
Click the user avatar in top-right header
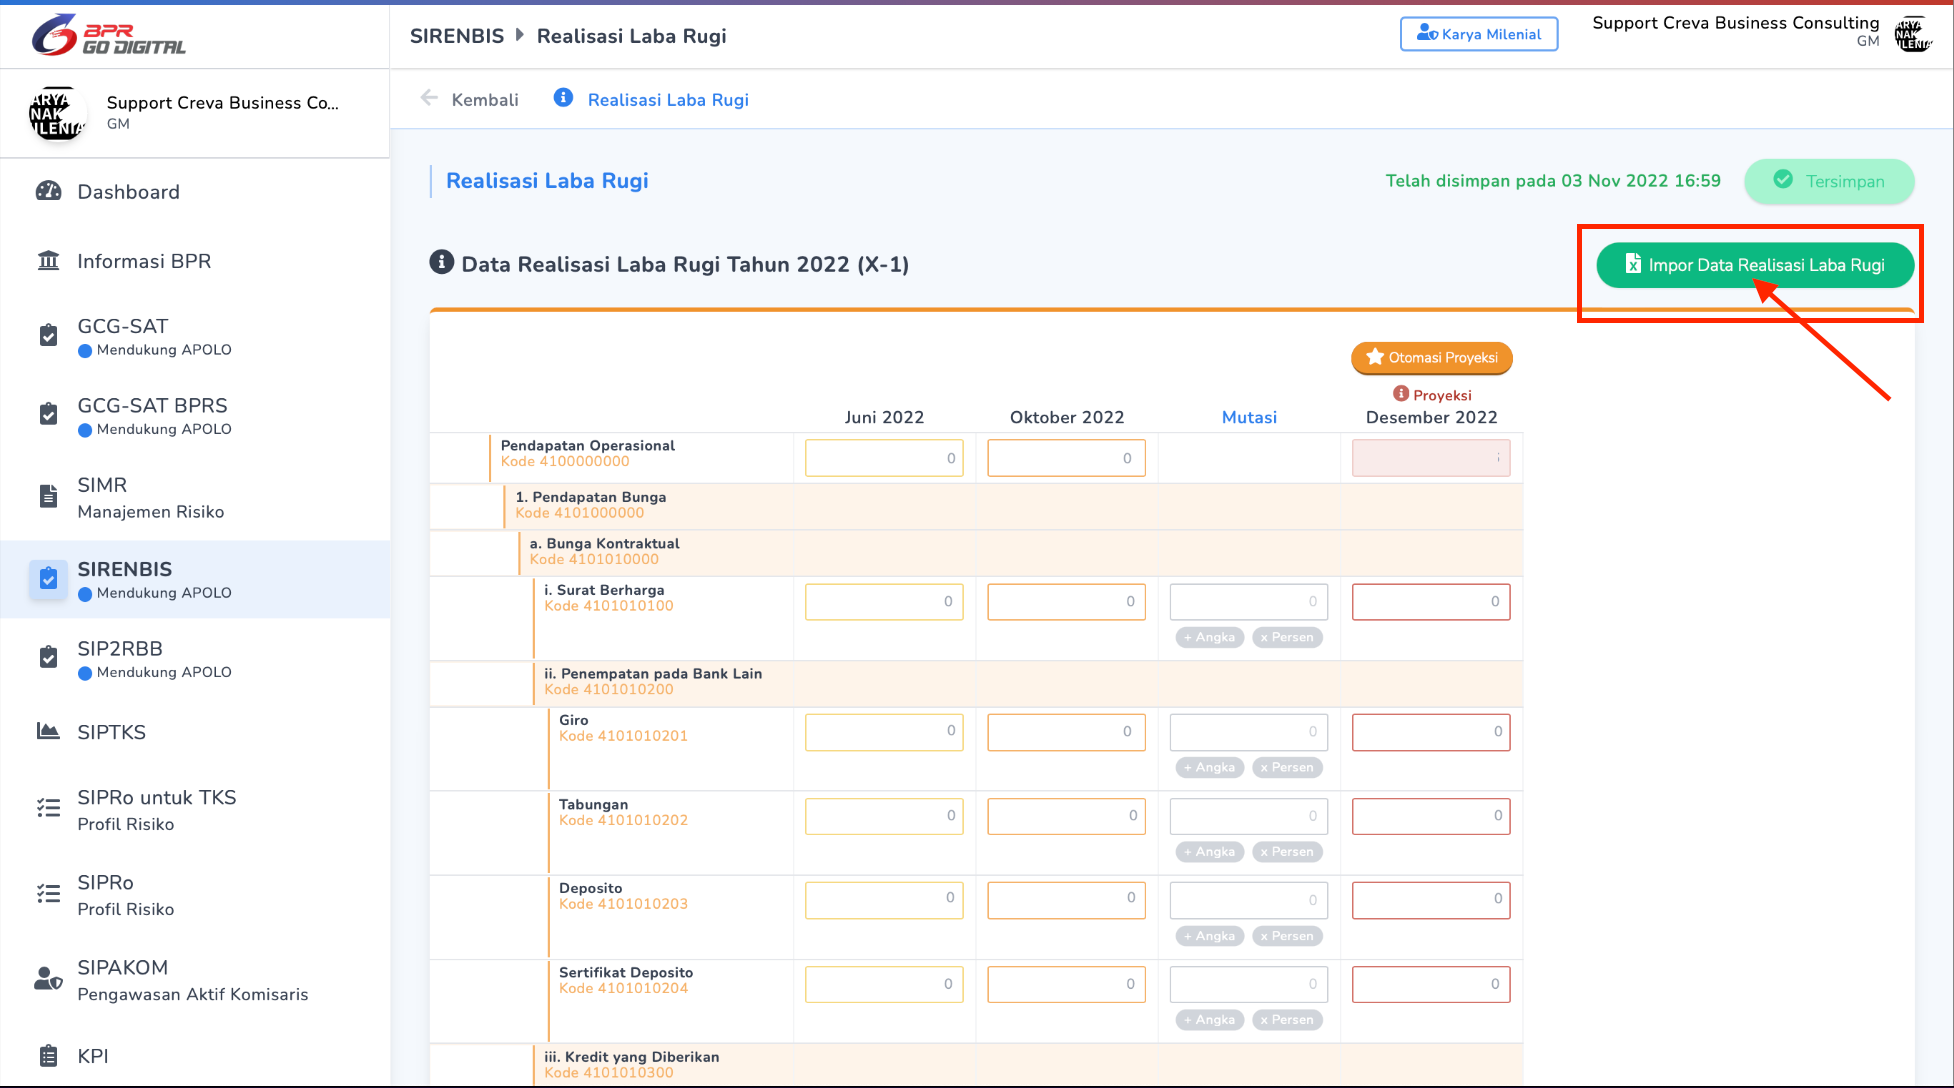pyautogui.click(x=1913, y=34)
